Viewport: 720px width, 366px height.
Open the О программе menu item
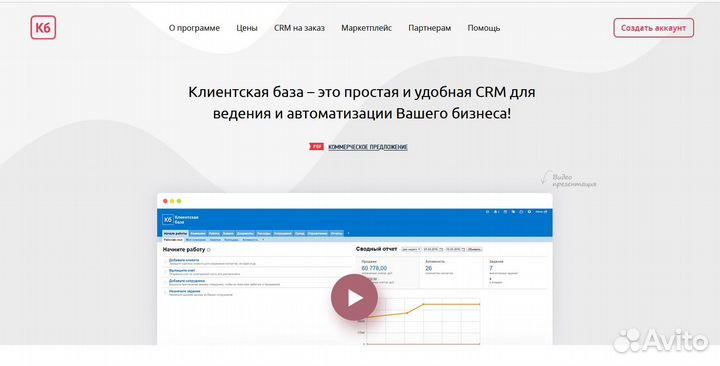click(194, 28)
